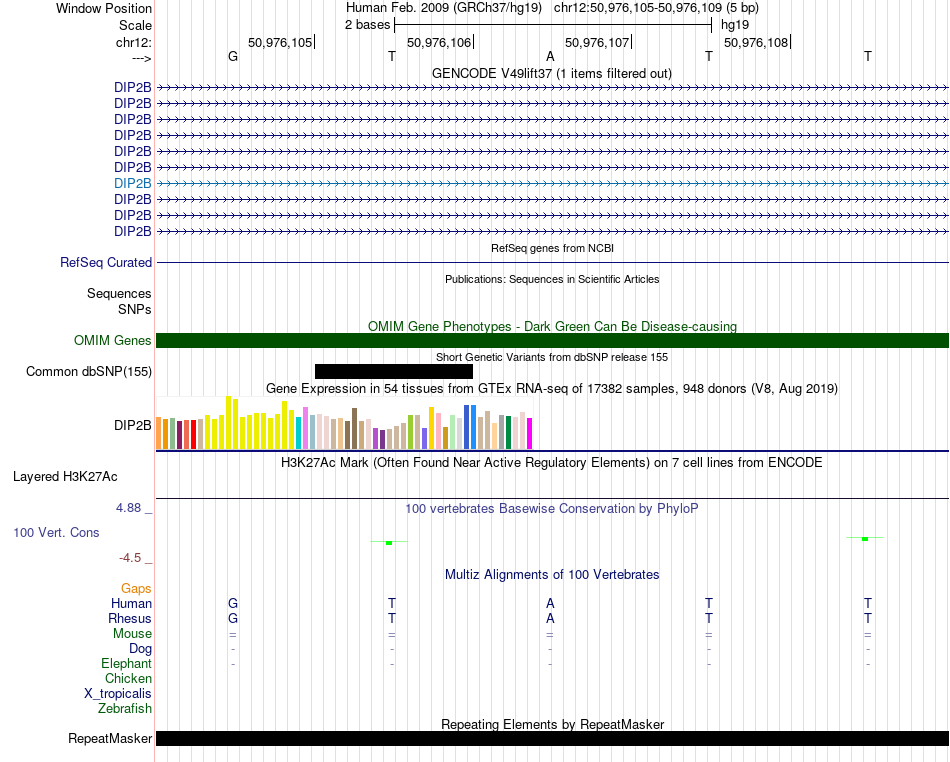This screenshot has height=762, width=950.
Task: Click the '2 bases' scale bar text
Action: click(x=367, y=25)
